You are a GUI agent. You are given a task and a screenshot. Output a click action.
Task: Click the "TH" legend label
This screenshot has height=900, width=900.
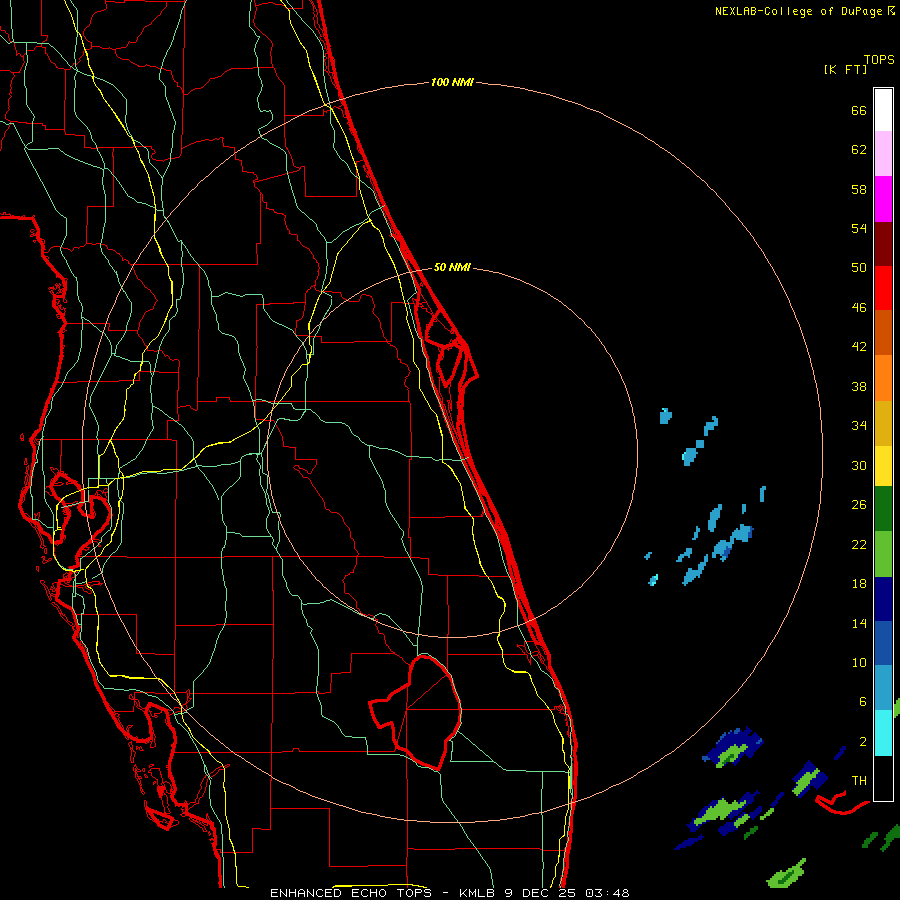point(859,780)
